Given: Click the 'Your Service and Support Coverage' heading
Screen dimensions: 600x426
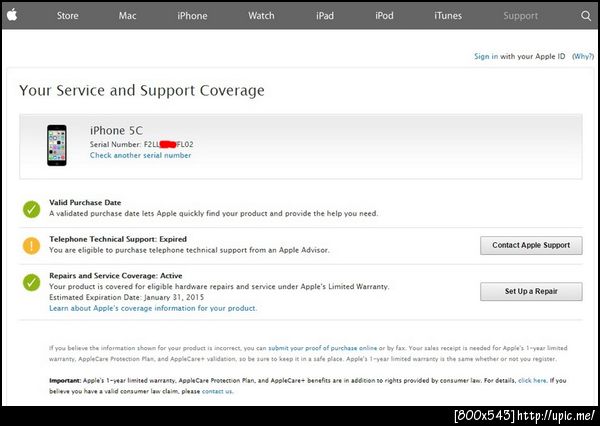Looking at the screenshot, I should coord(142,90).
